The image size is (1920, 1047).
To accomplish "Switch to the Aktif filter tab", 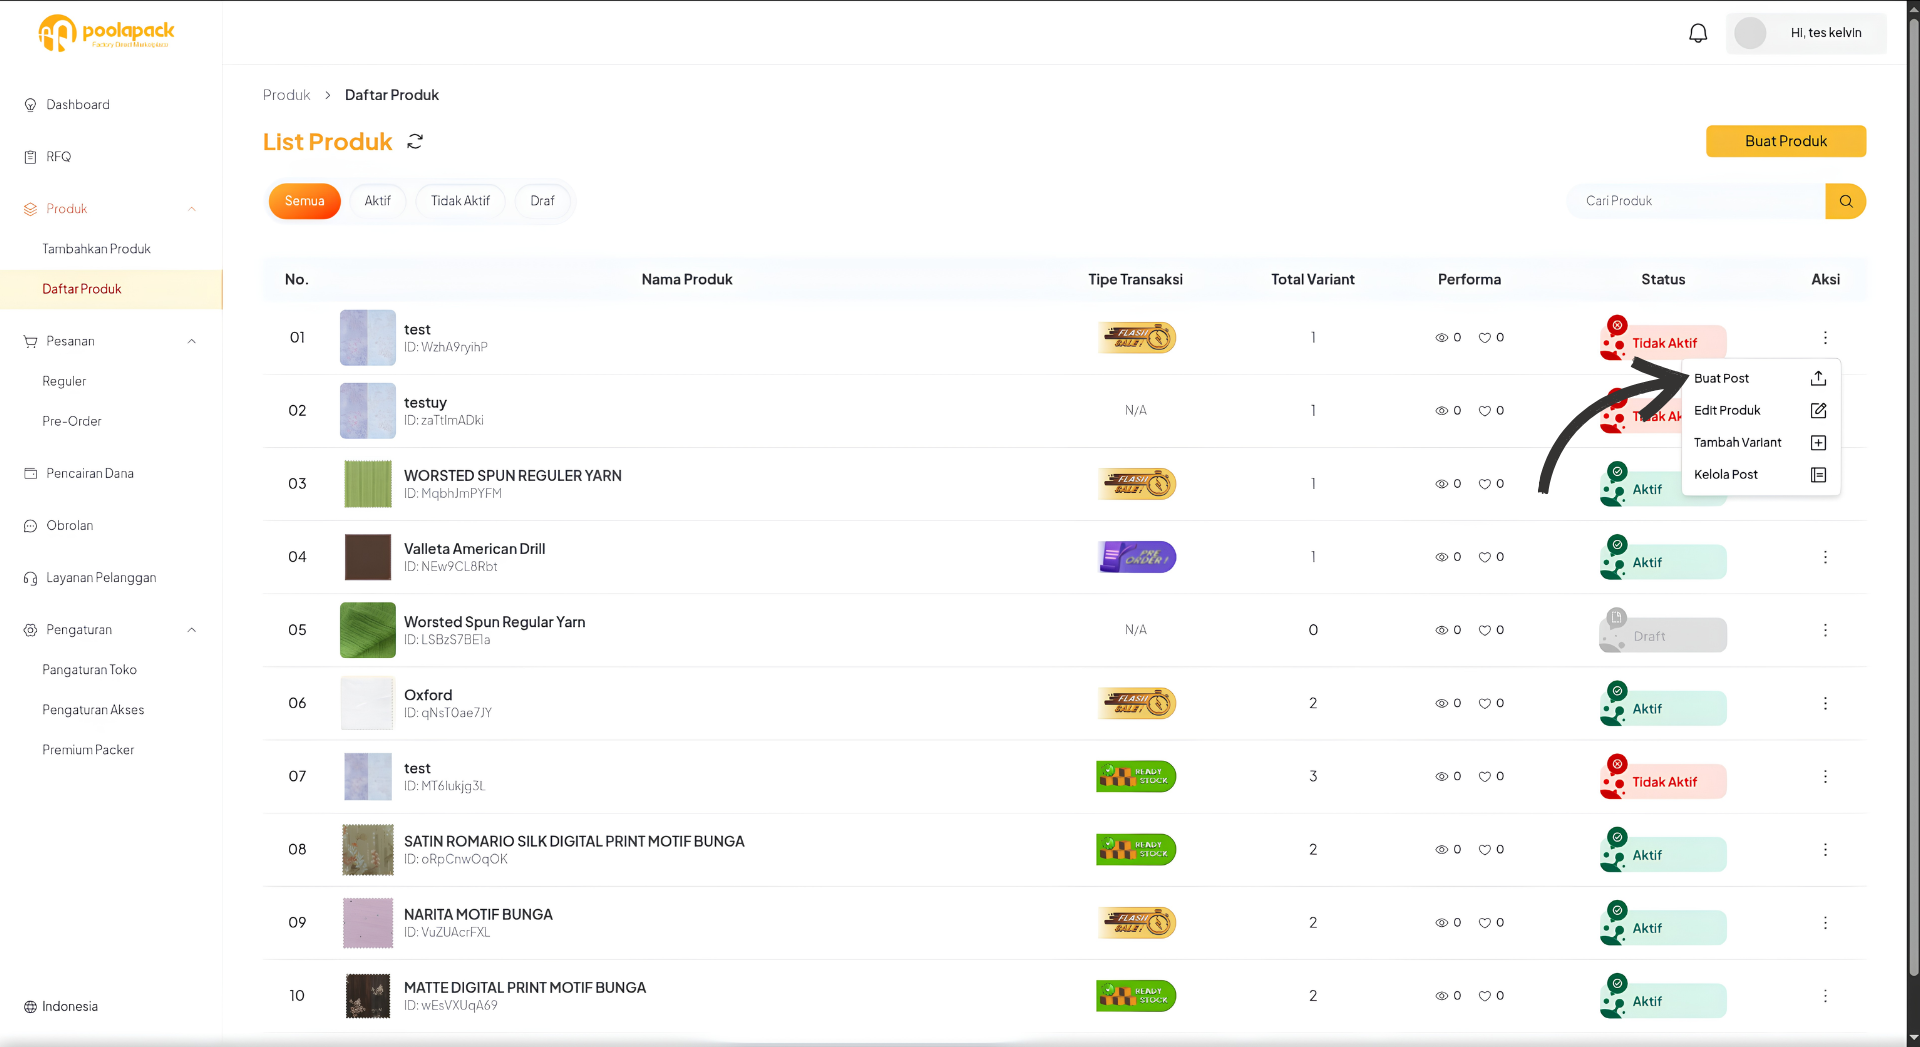I will tap(378, 201).
